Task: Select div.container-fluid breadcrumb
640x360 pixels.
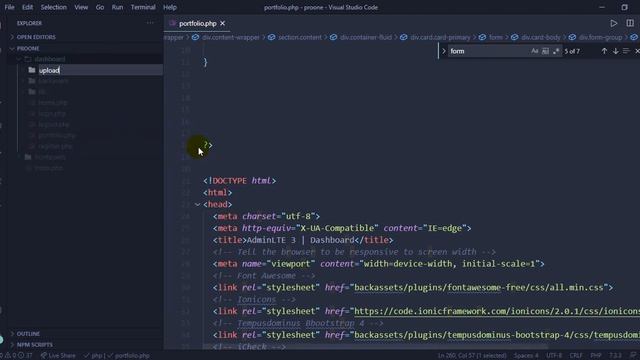Action: tap(366, 38)
